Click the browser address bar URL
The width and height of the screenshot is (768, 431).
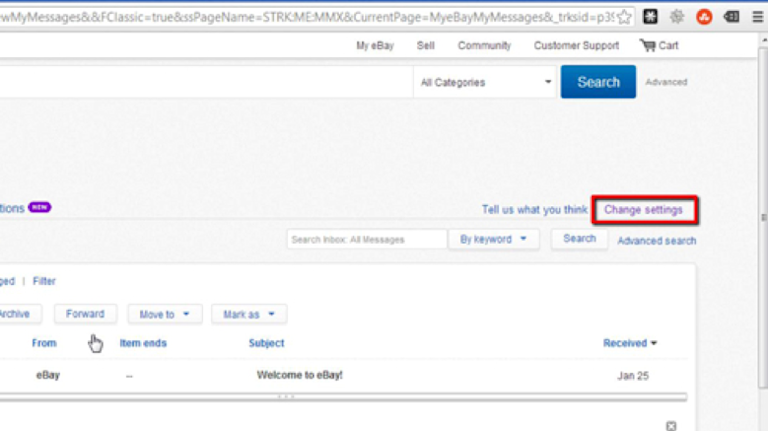[x=309, y=17]
